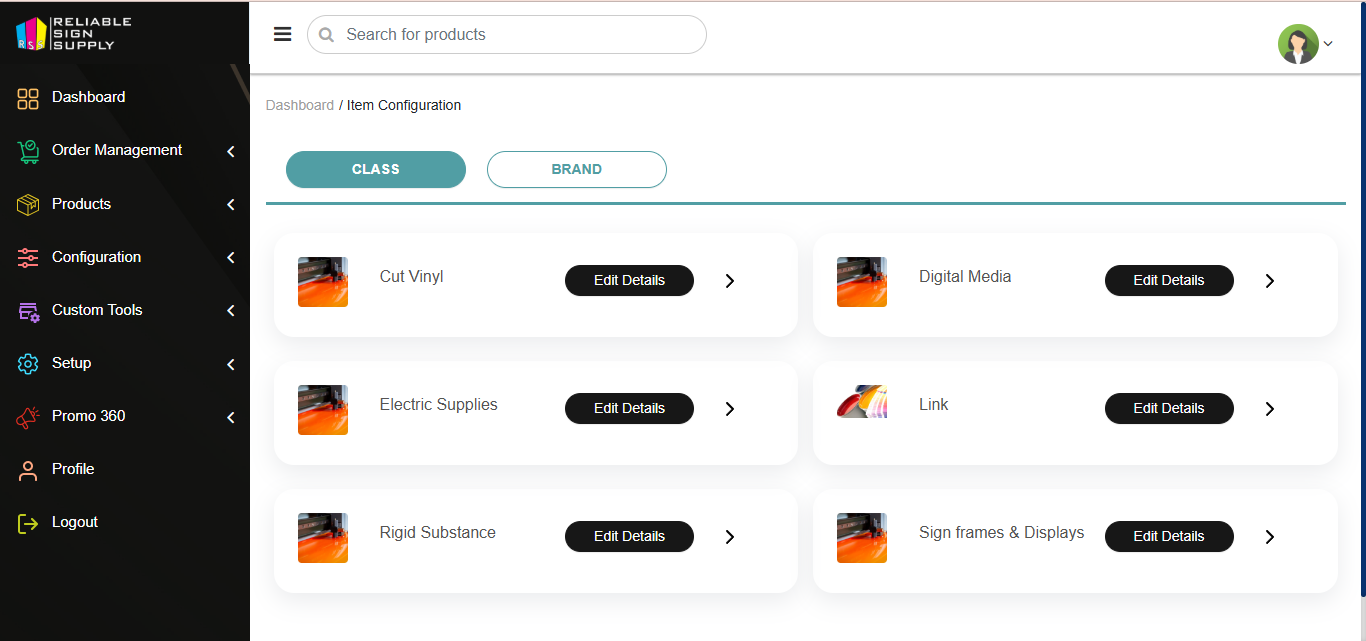Click the hamburger menu icon
Screen dimensions: 1366x641
[283, 34]
